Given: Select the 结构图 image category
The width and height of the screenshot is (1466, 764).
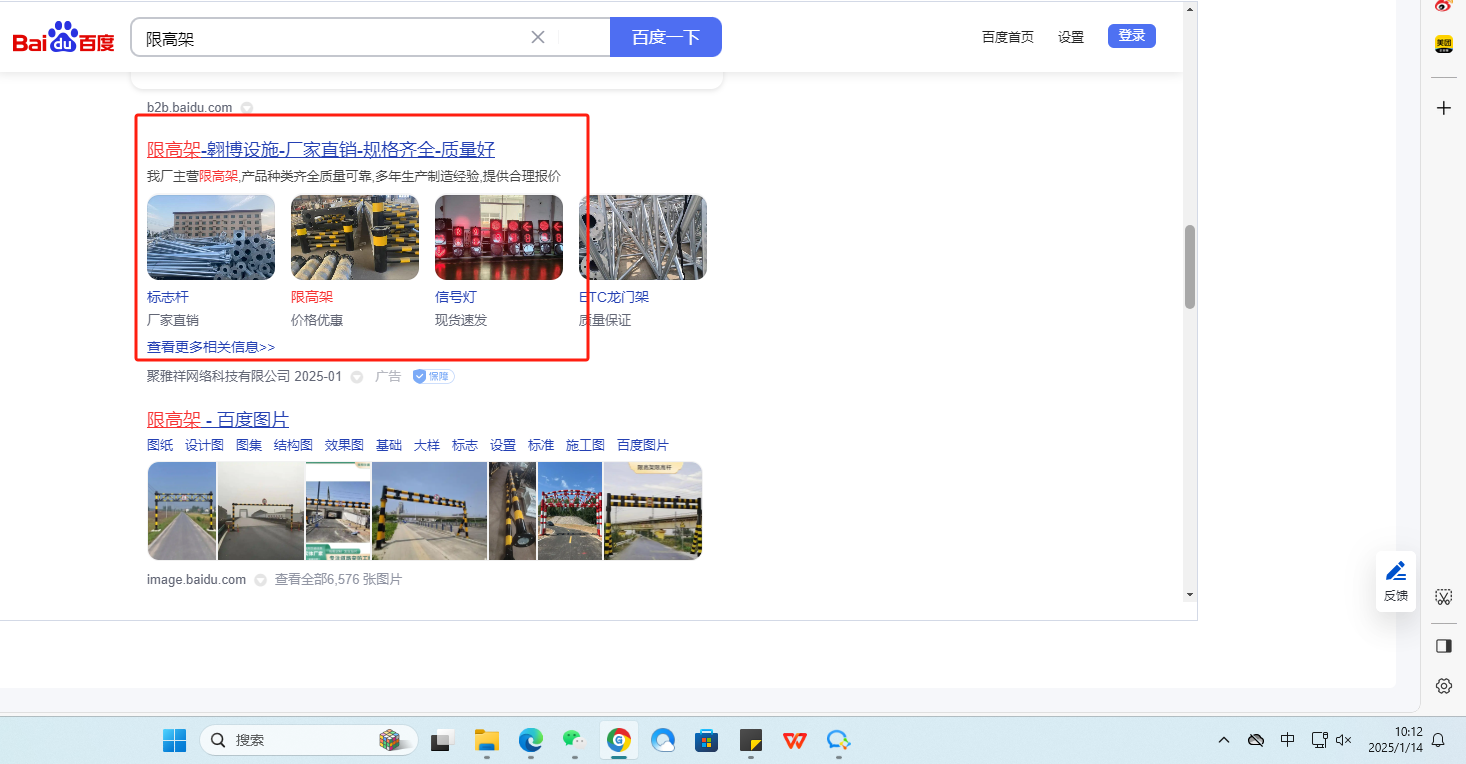Looking at the screenshot, I should [293, 445].
